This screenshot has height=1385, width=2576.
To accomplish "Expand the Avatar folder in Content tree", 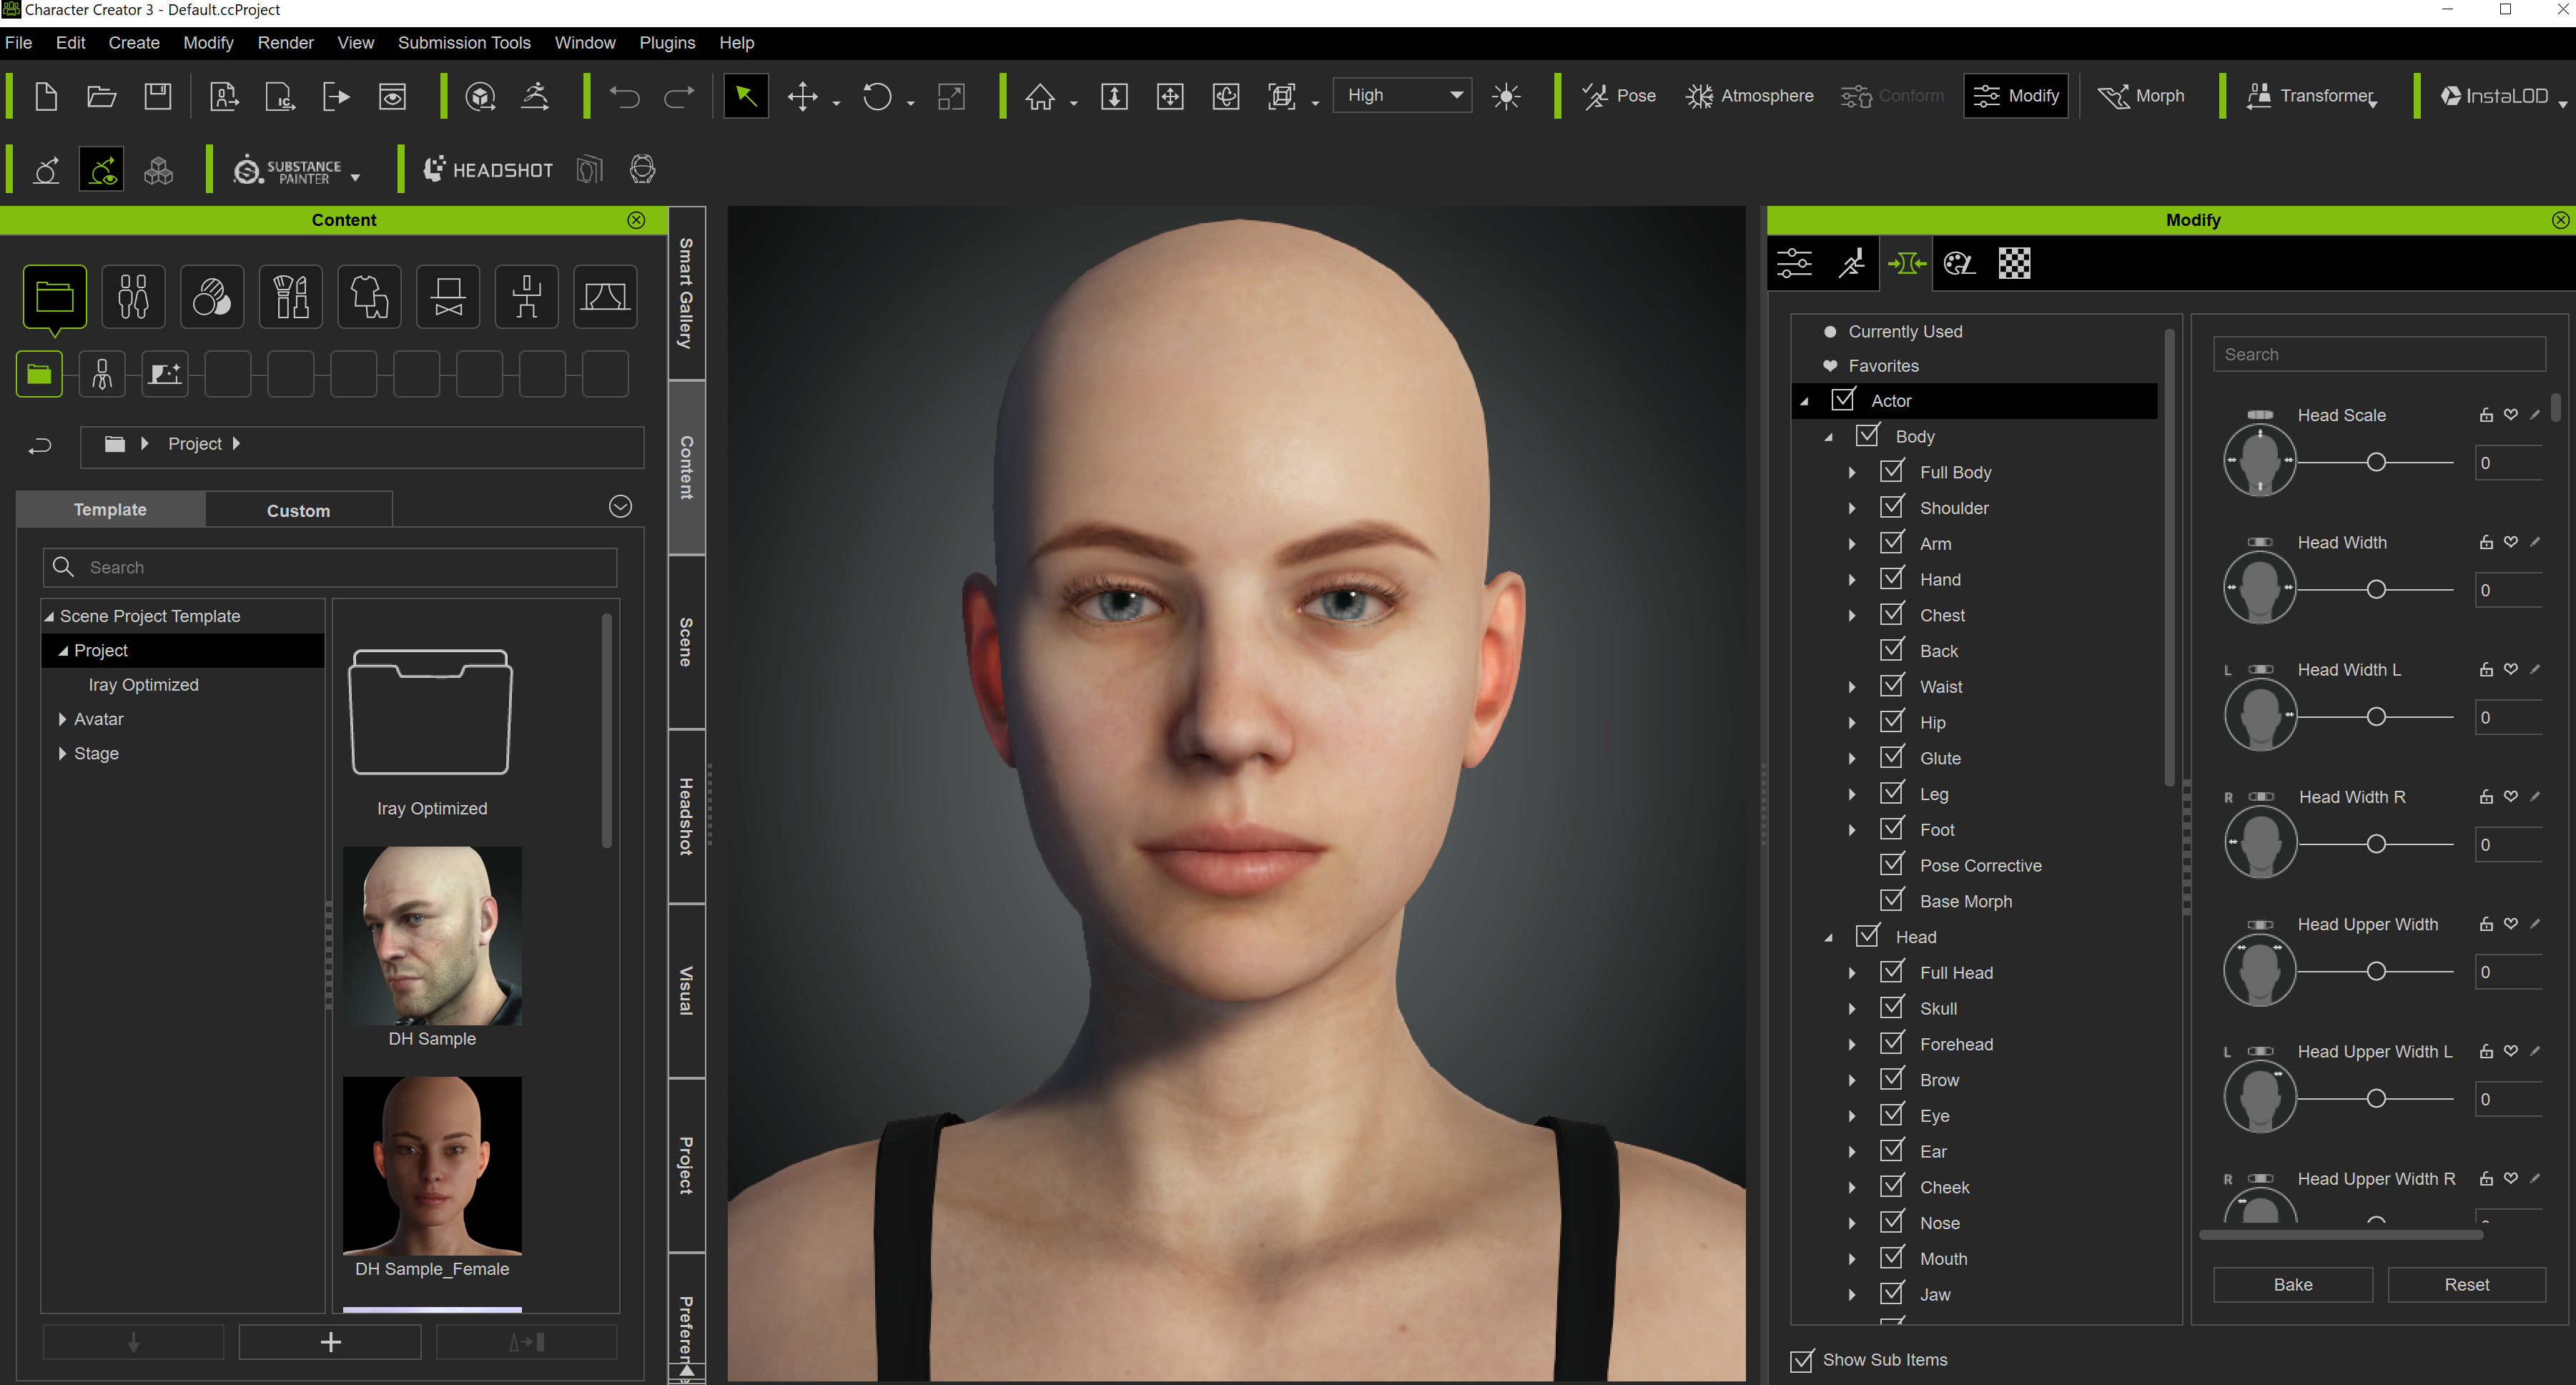I will tap(62, 719).
